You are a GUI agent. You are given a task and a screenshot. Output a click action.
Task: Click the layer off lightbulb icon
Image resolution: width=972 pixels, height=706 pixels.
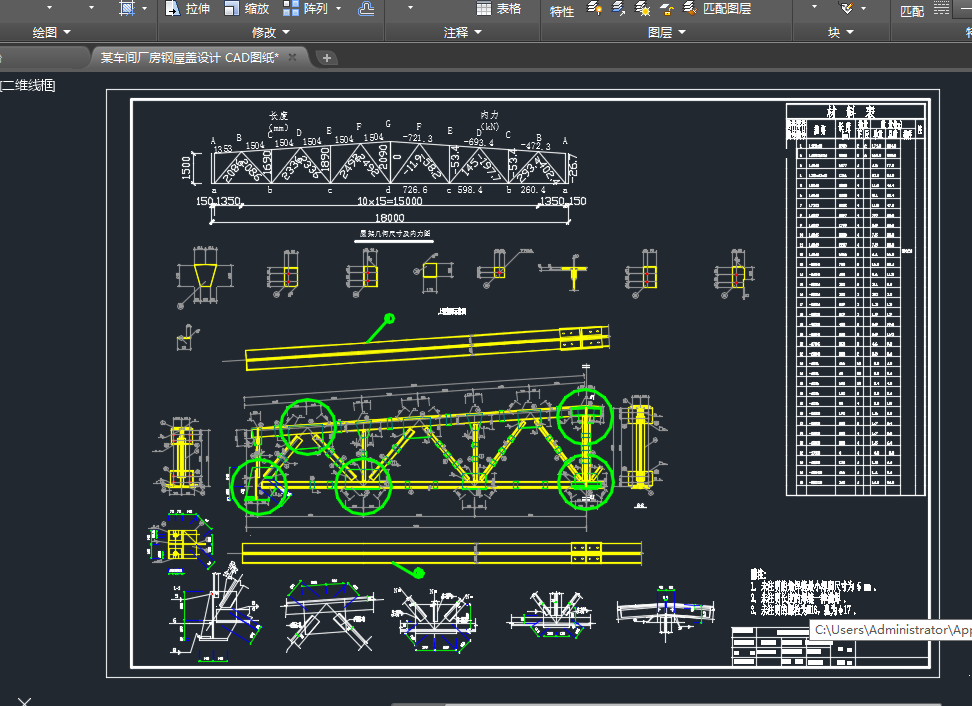point(594,8)
